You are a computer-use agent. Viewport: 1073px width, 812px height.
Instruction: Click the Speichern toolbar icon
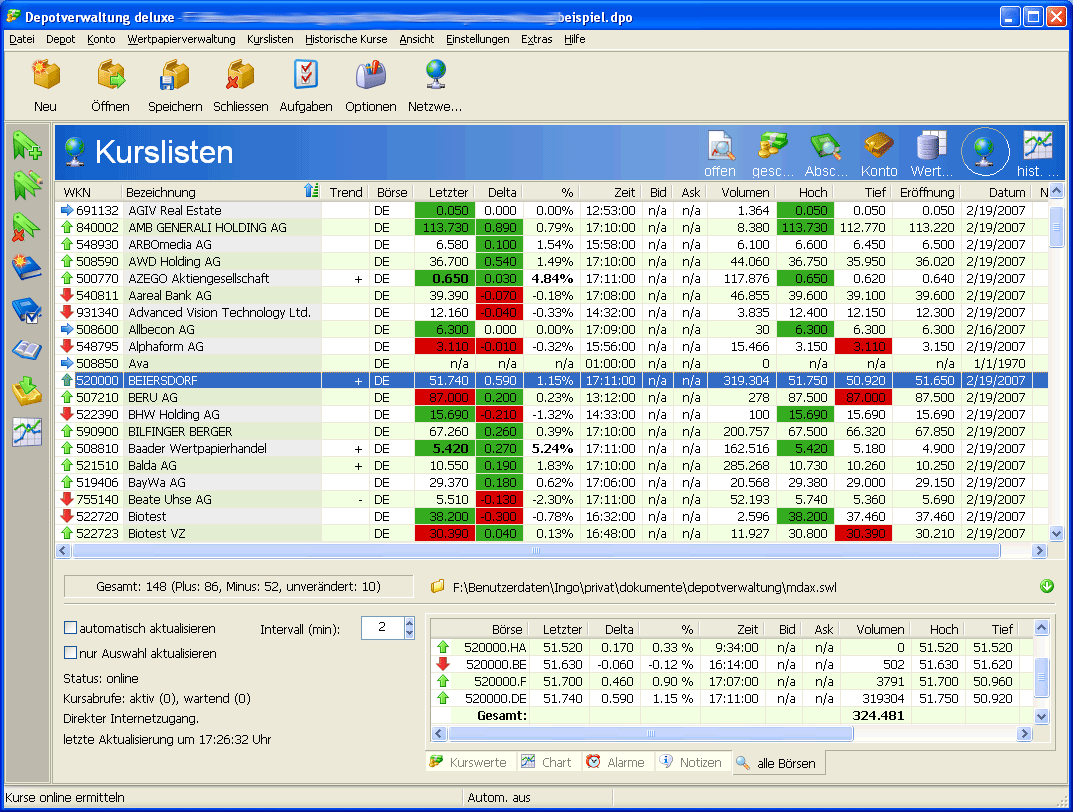pyautogui.click(x=175, y=76)
